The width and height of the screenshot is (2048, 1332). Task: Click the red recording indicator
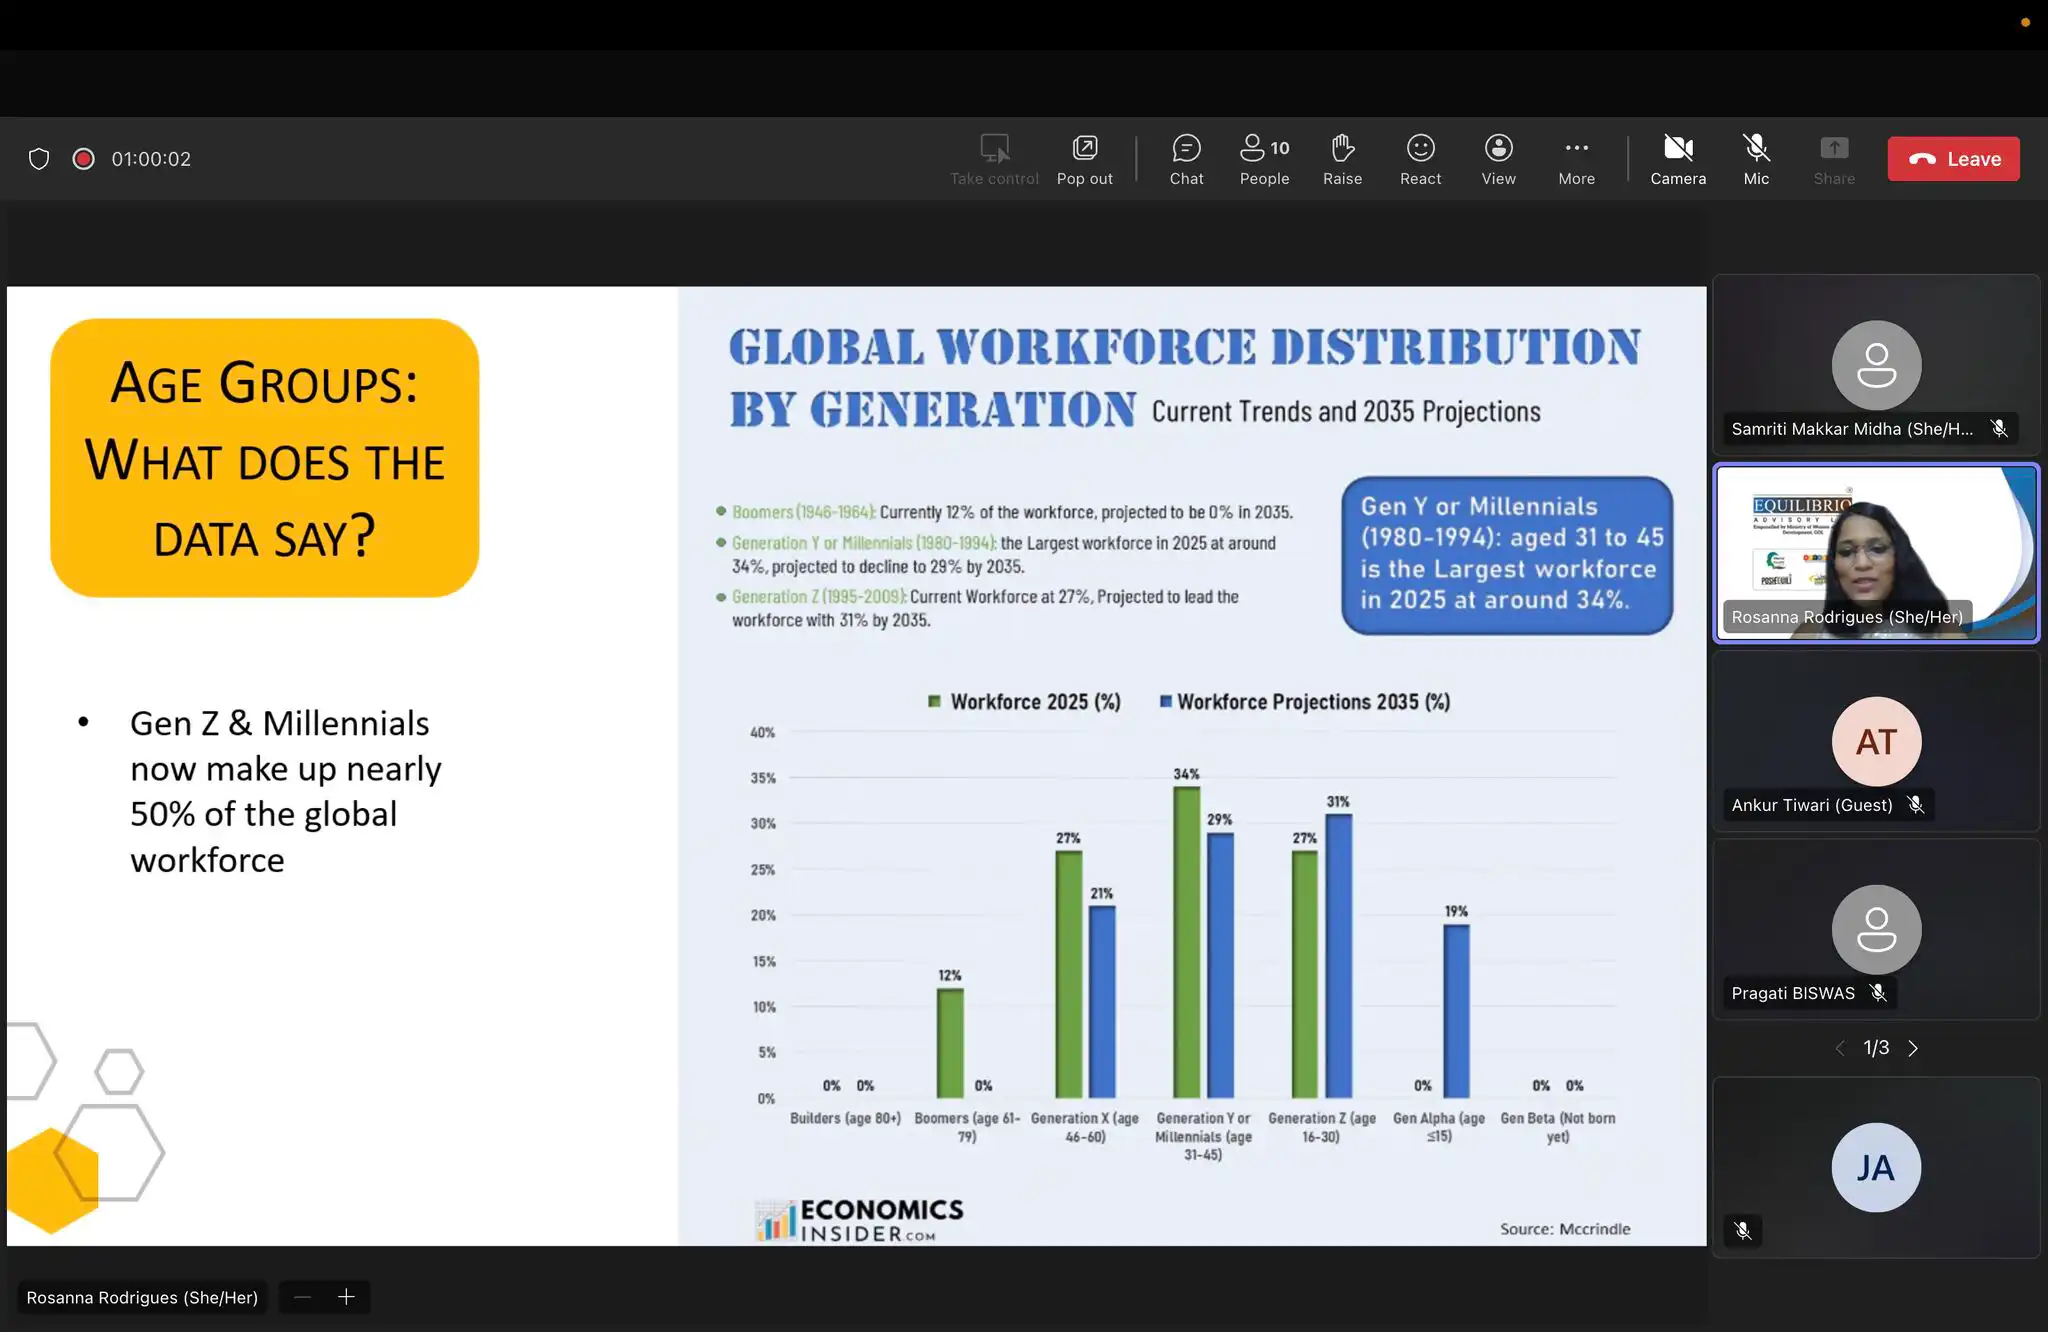point(84,159)
